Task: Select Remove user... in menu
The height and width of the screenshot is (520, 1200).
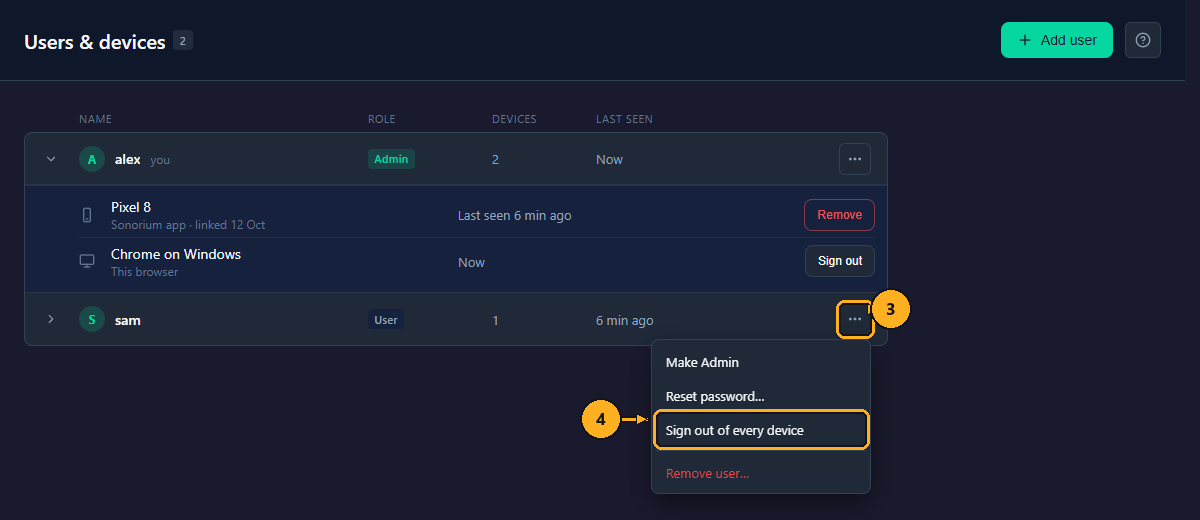Action: click(x=761, y=473)
